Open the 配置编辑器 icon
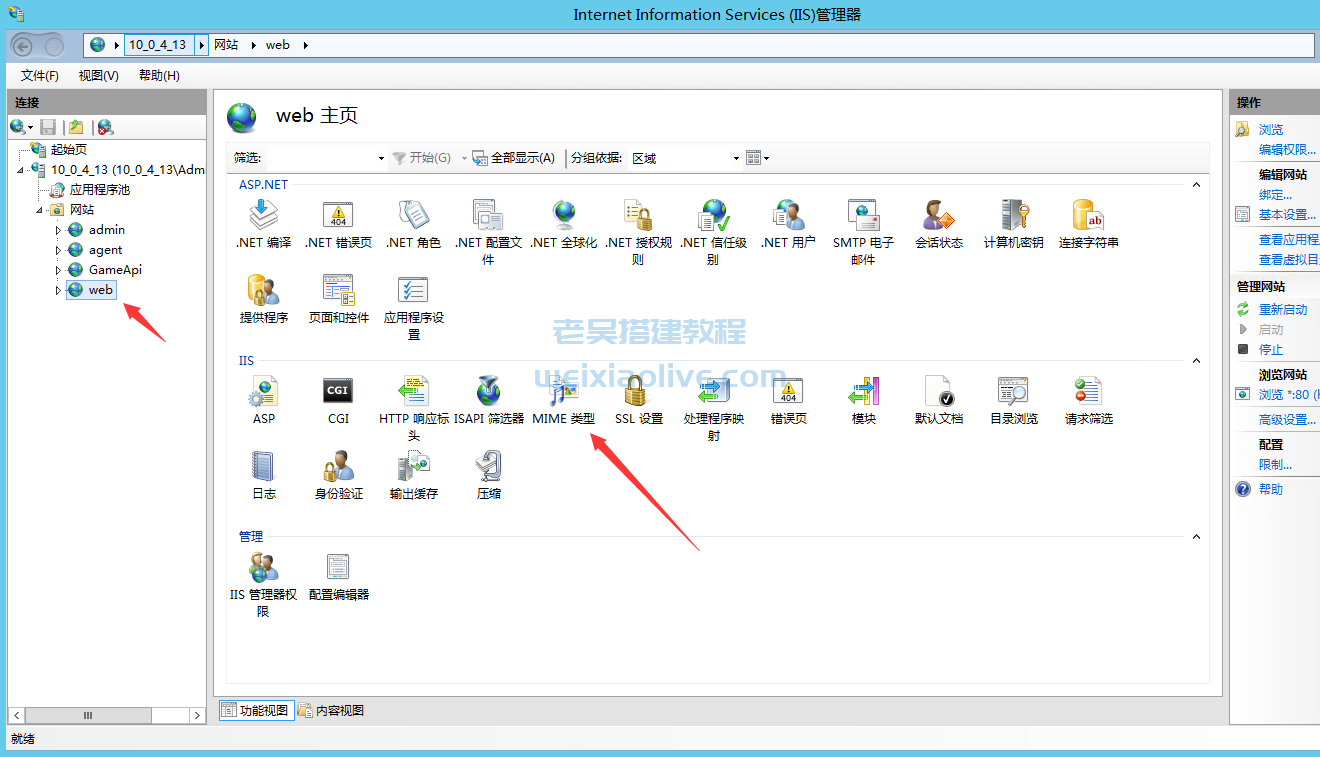This screenshot has width=1320, height=757. coord(338,568)
